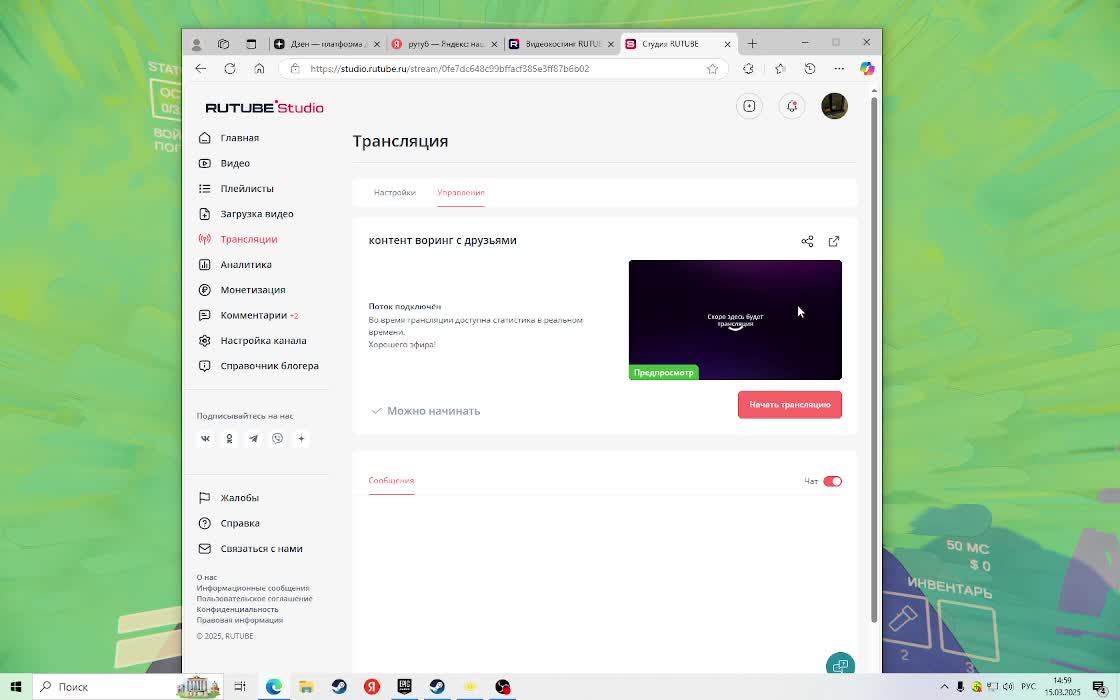Open Пользовательское соглашение footer link

(254, 599)
